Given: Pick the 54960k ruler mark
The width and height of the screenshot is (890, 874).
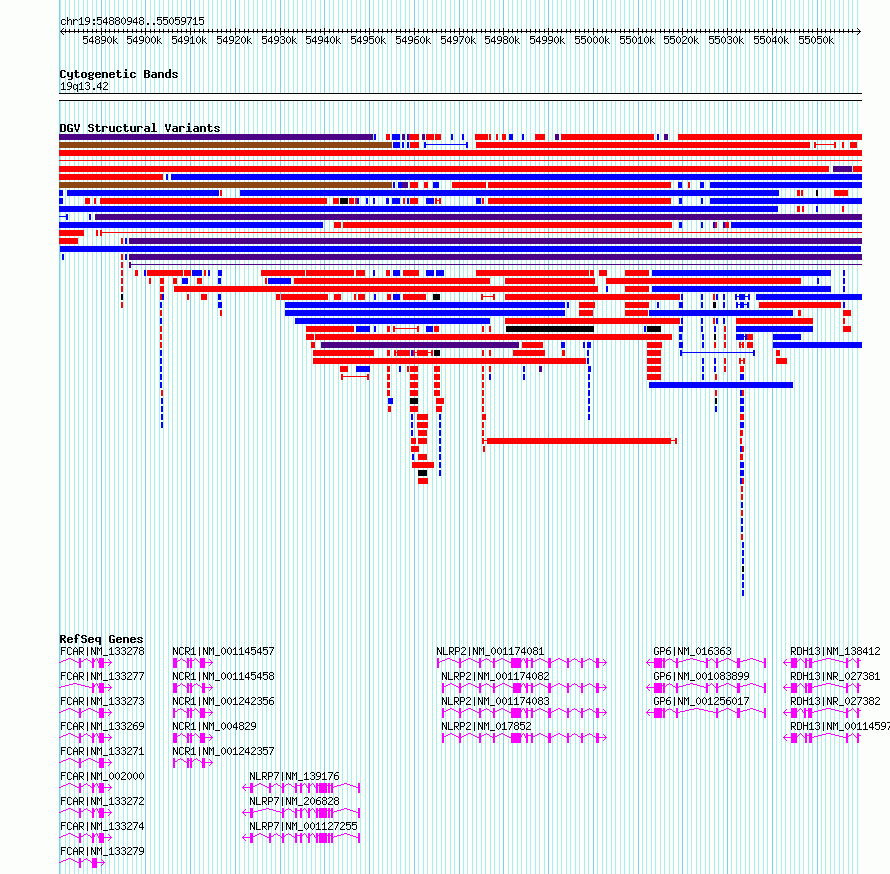Looking at the screenshot, I should click(x=413, y=40).
